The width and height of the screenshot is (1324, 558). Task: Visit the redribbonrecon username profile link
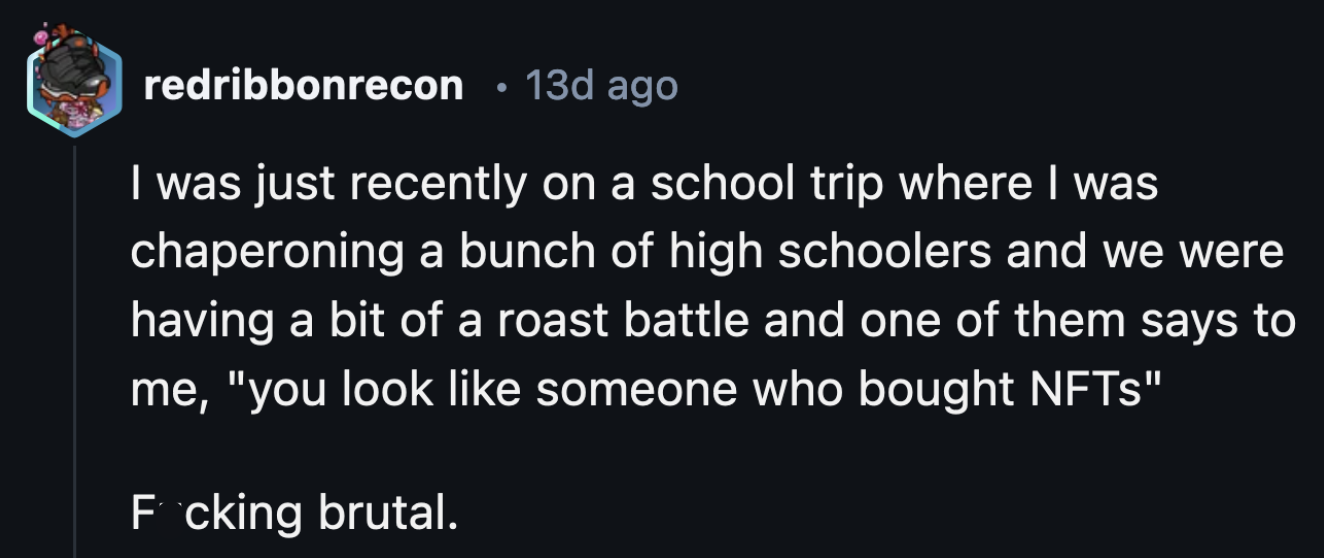coord(304,87)
